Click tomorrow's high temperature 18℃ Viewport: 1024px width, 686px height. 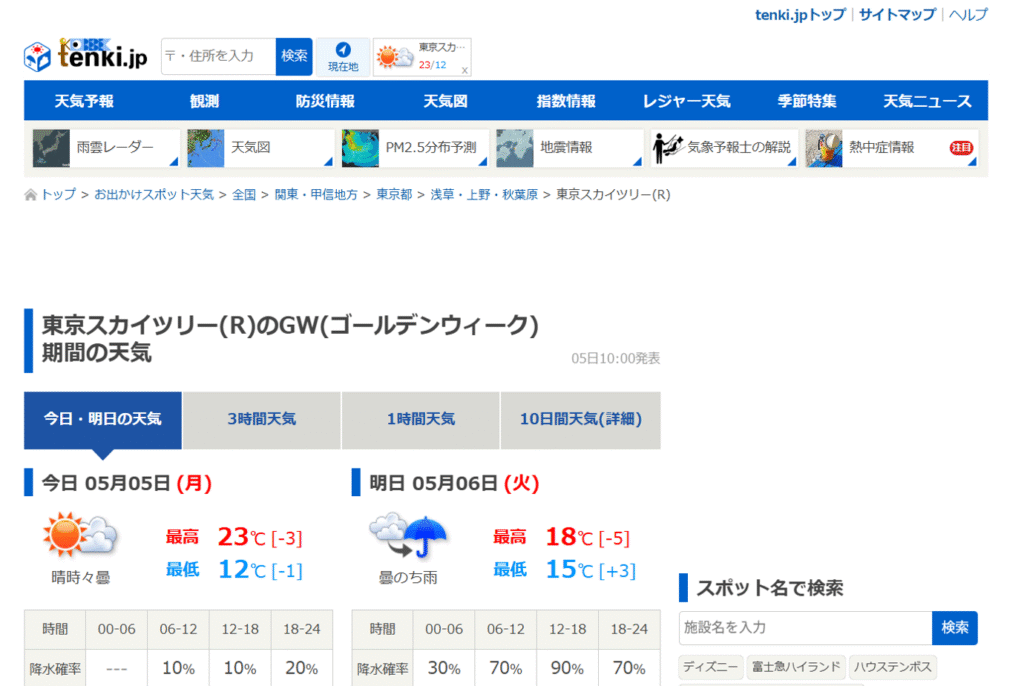(569, 537)
